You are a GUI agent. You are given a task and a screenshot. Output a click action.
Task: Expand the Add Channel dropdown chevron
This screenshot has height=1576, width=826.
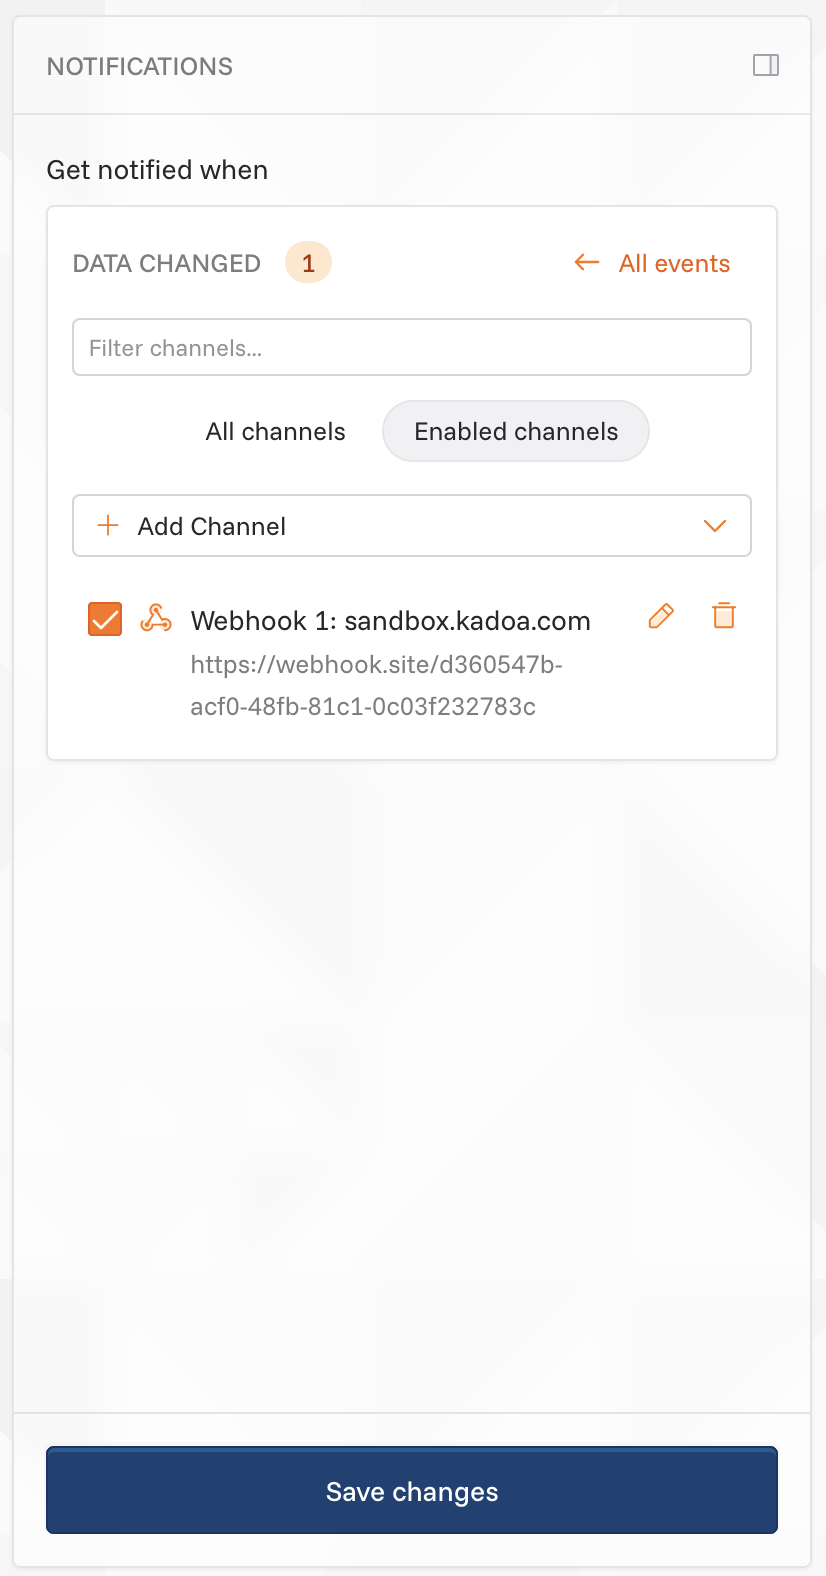click(x=715, y=526)
